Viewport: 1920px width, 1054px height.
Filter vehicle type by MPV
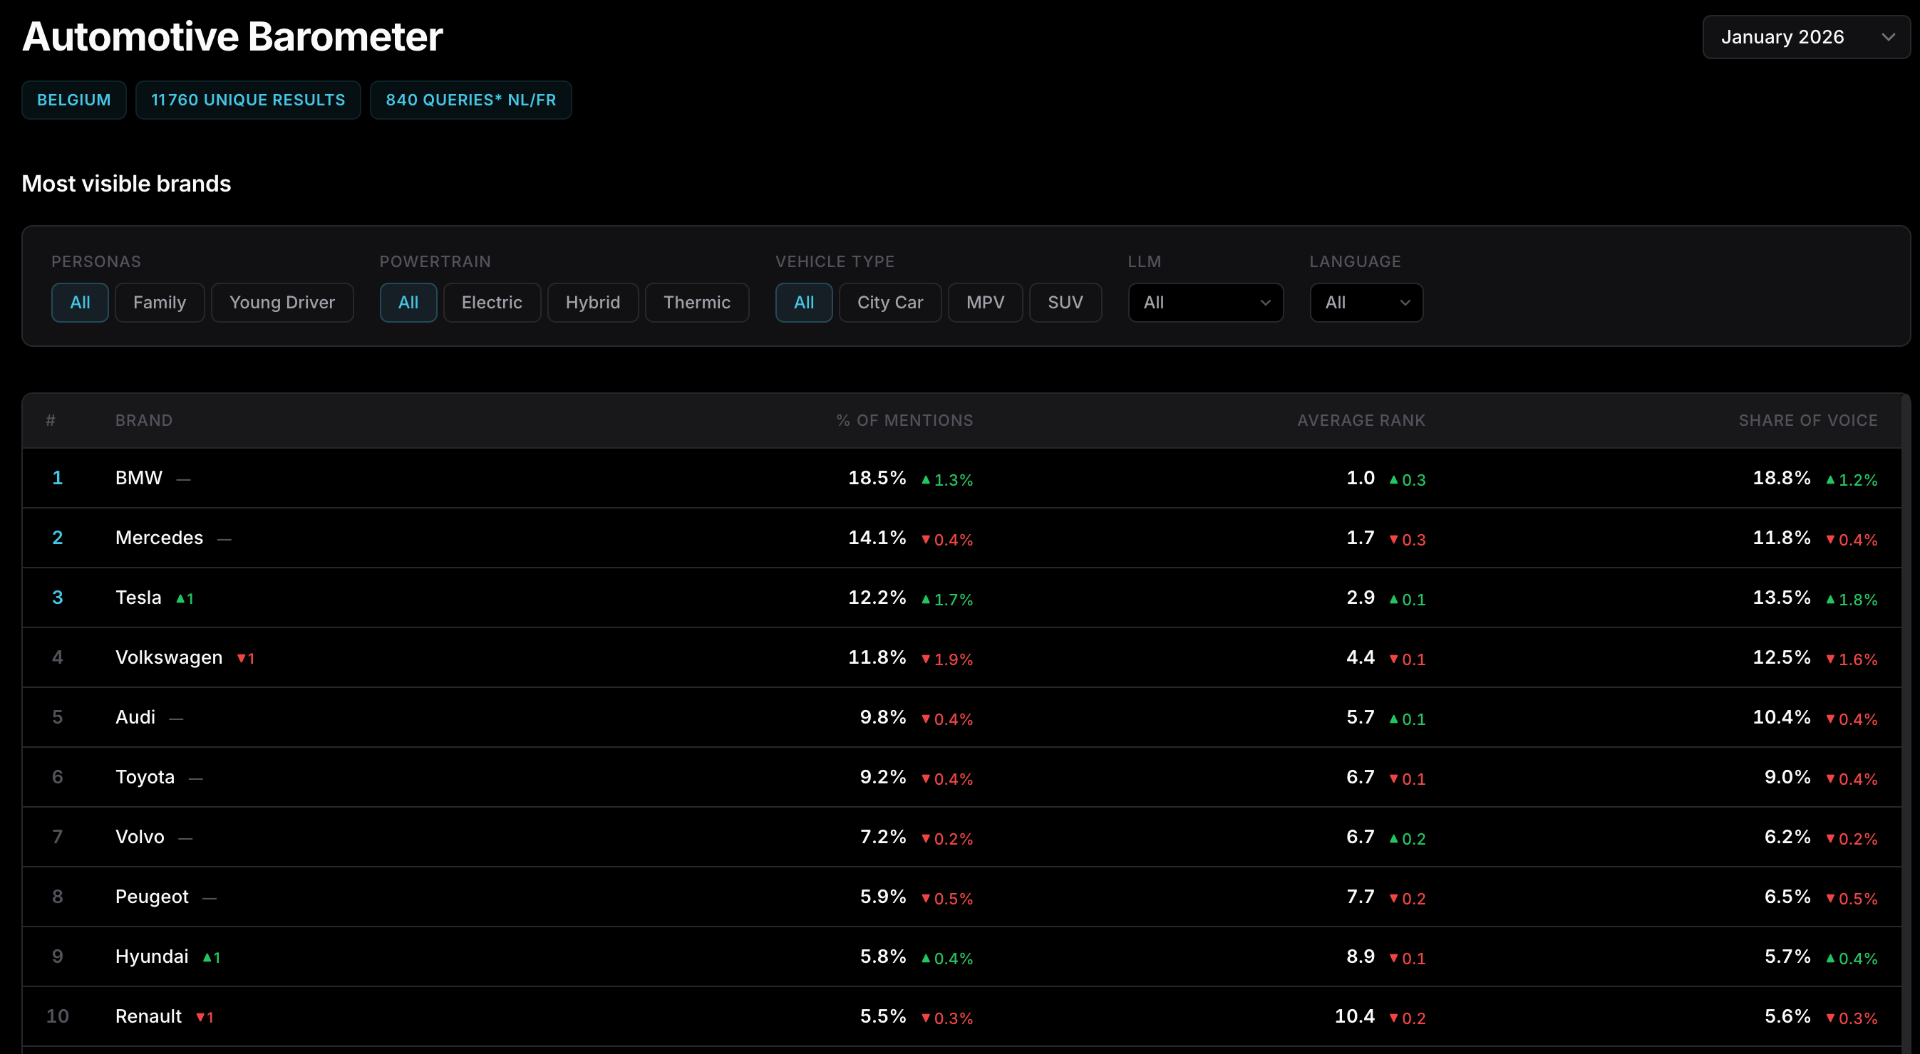(985, 302)
